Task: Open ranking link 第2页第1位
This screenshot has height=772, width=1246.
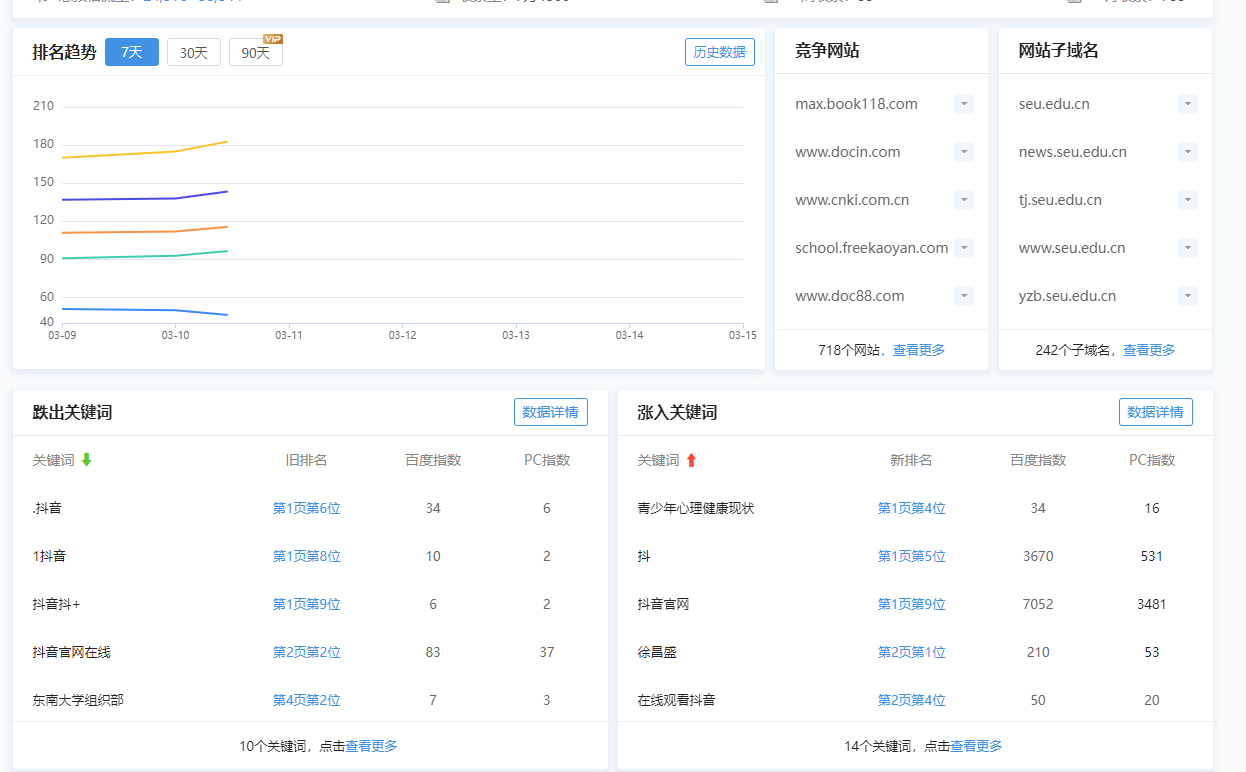Action: coord(912,652)
